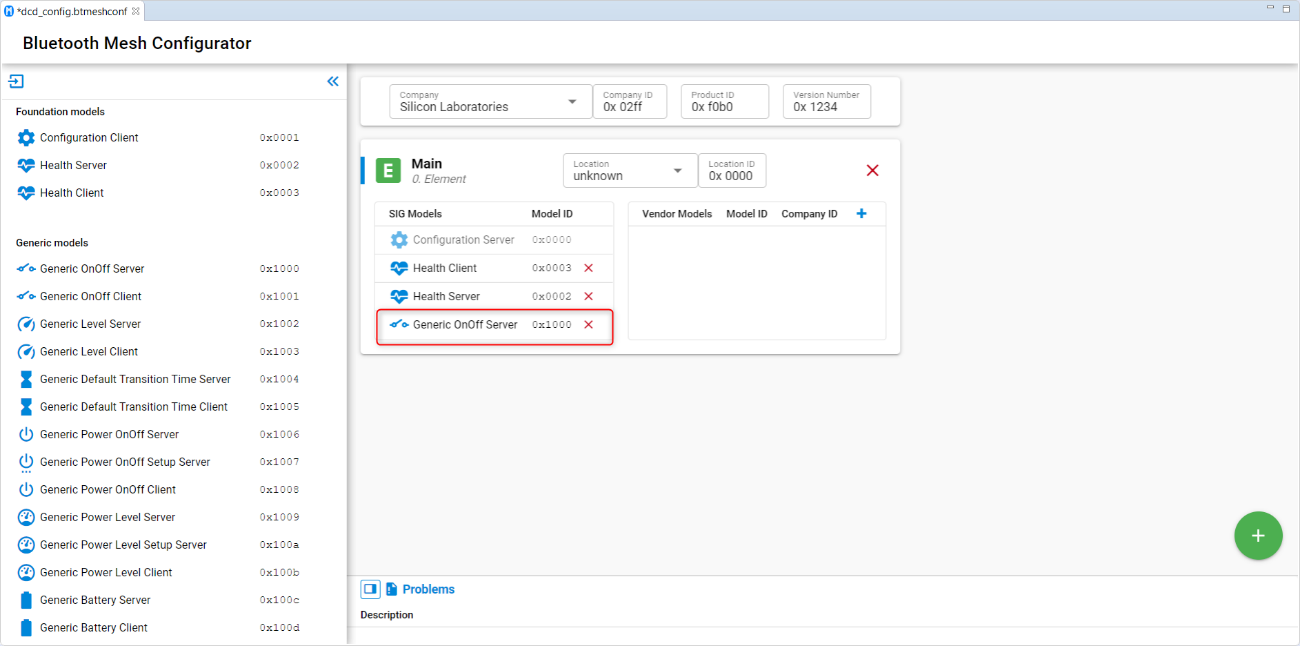Toggle the Problems panel view icon
Viewport: 1300px width, 646px height.
[x=370, y=589]
